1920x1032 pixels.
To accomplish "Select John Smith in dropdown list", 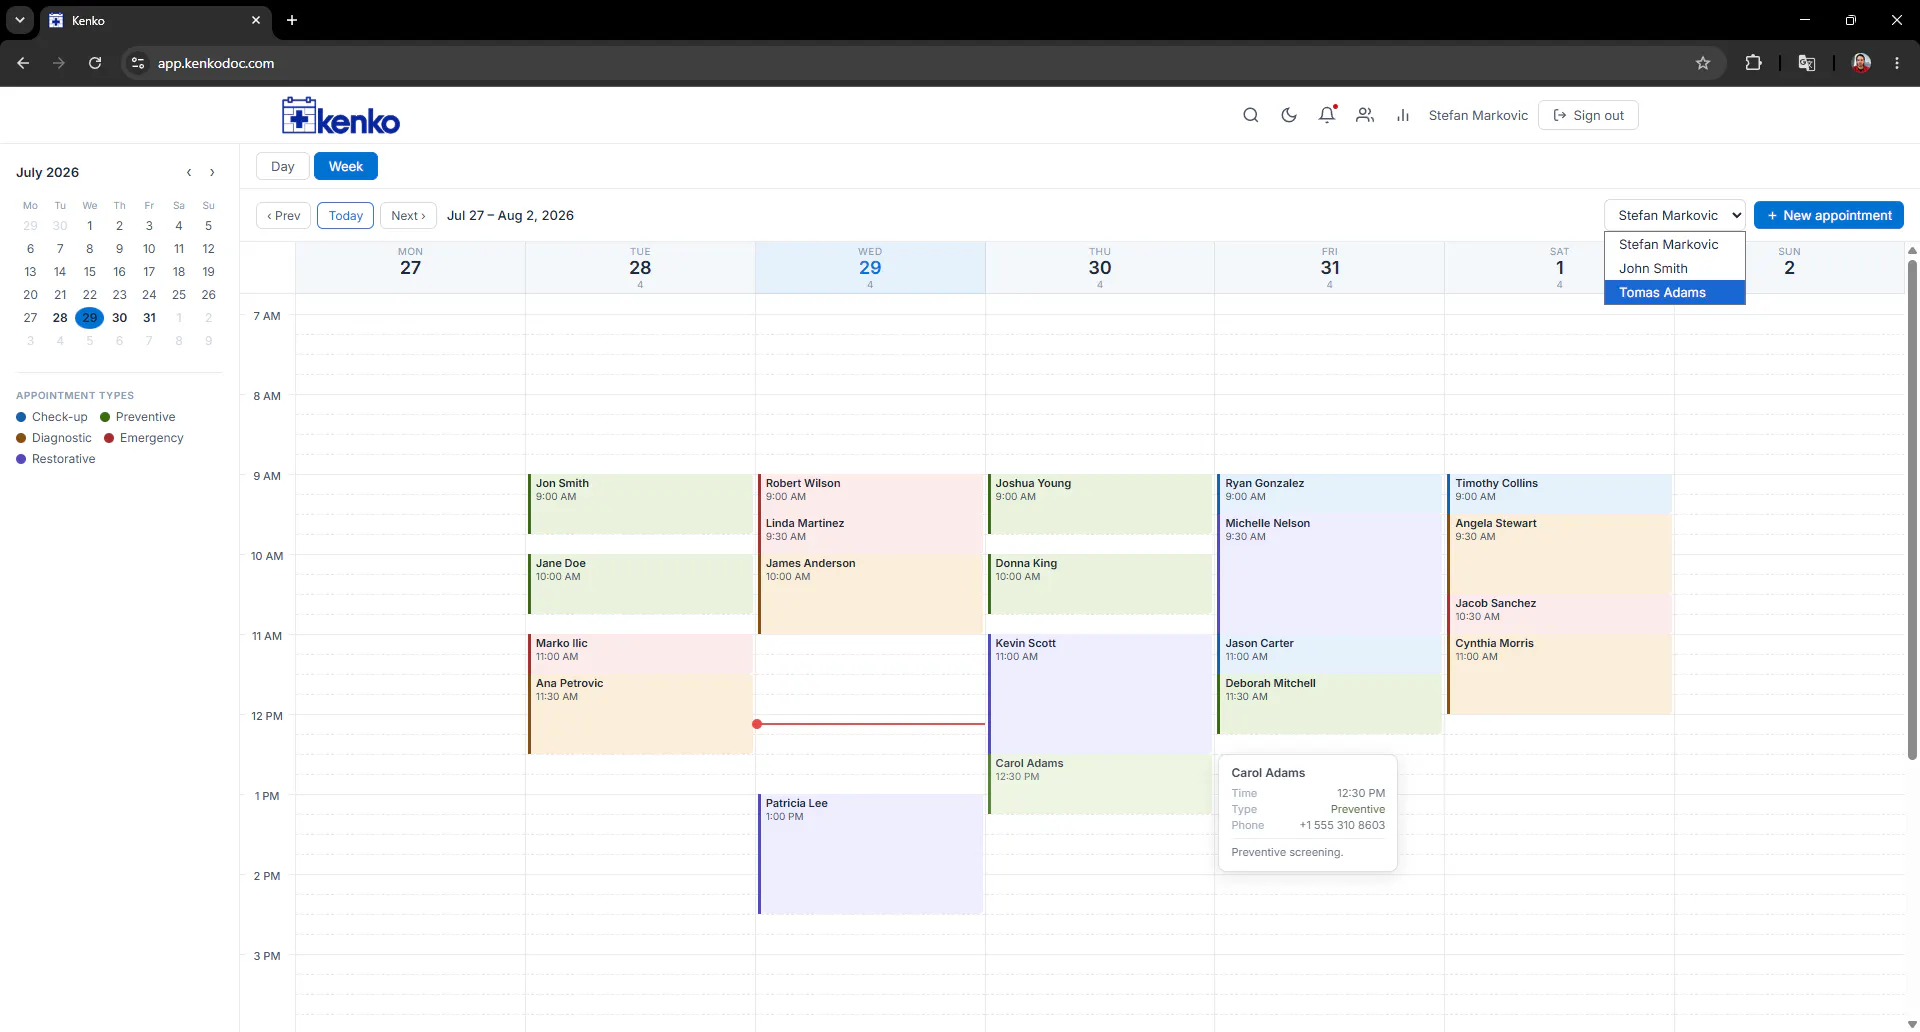I will 1675,268.
